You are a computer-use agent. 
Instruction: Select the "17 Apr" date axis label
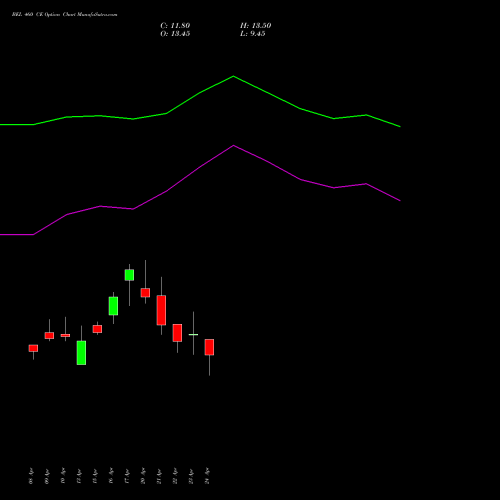click(x=127, y=476)
